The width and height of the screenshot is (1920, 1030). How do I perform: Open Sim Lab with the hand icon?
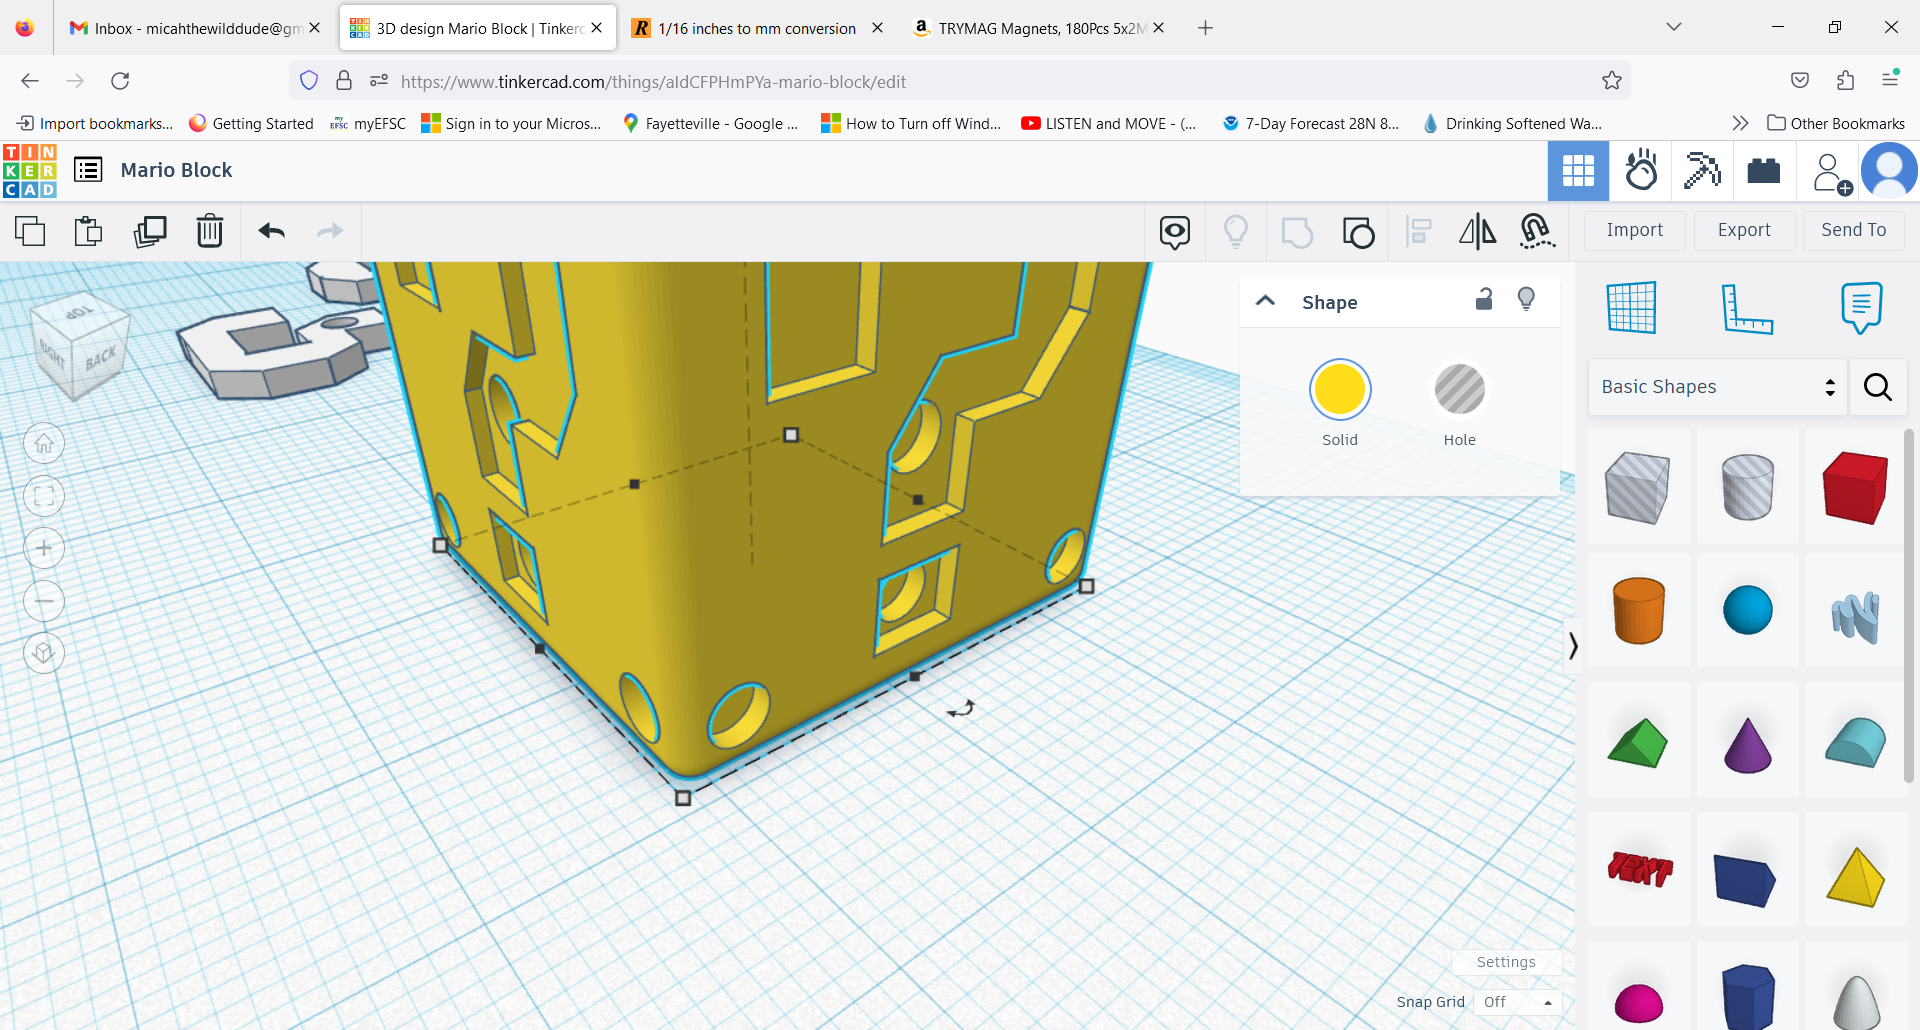click(x=1641, y=171)
